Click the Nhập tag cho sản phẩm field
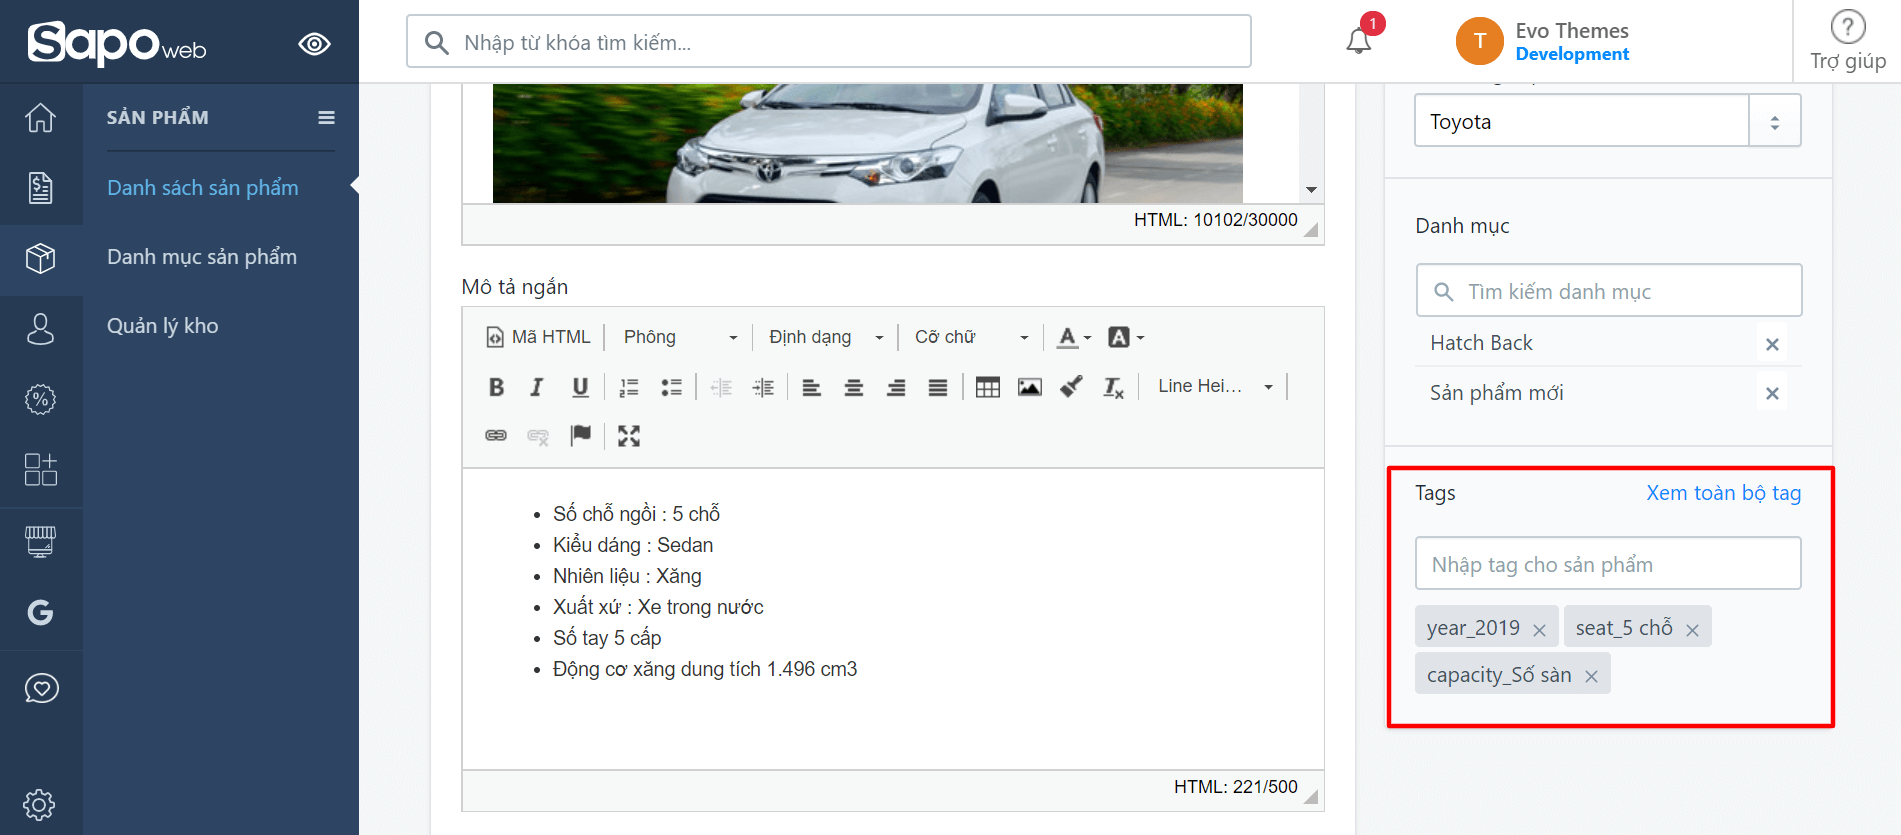The width and height of the screenshot is (1901, 835). tap(1607, 564)
